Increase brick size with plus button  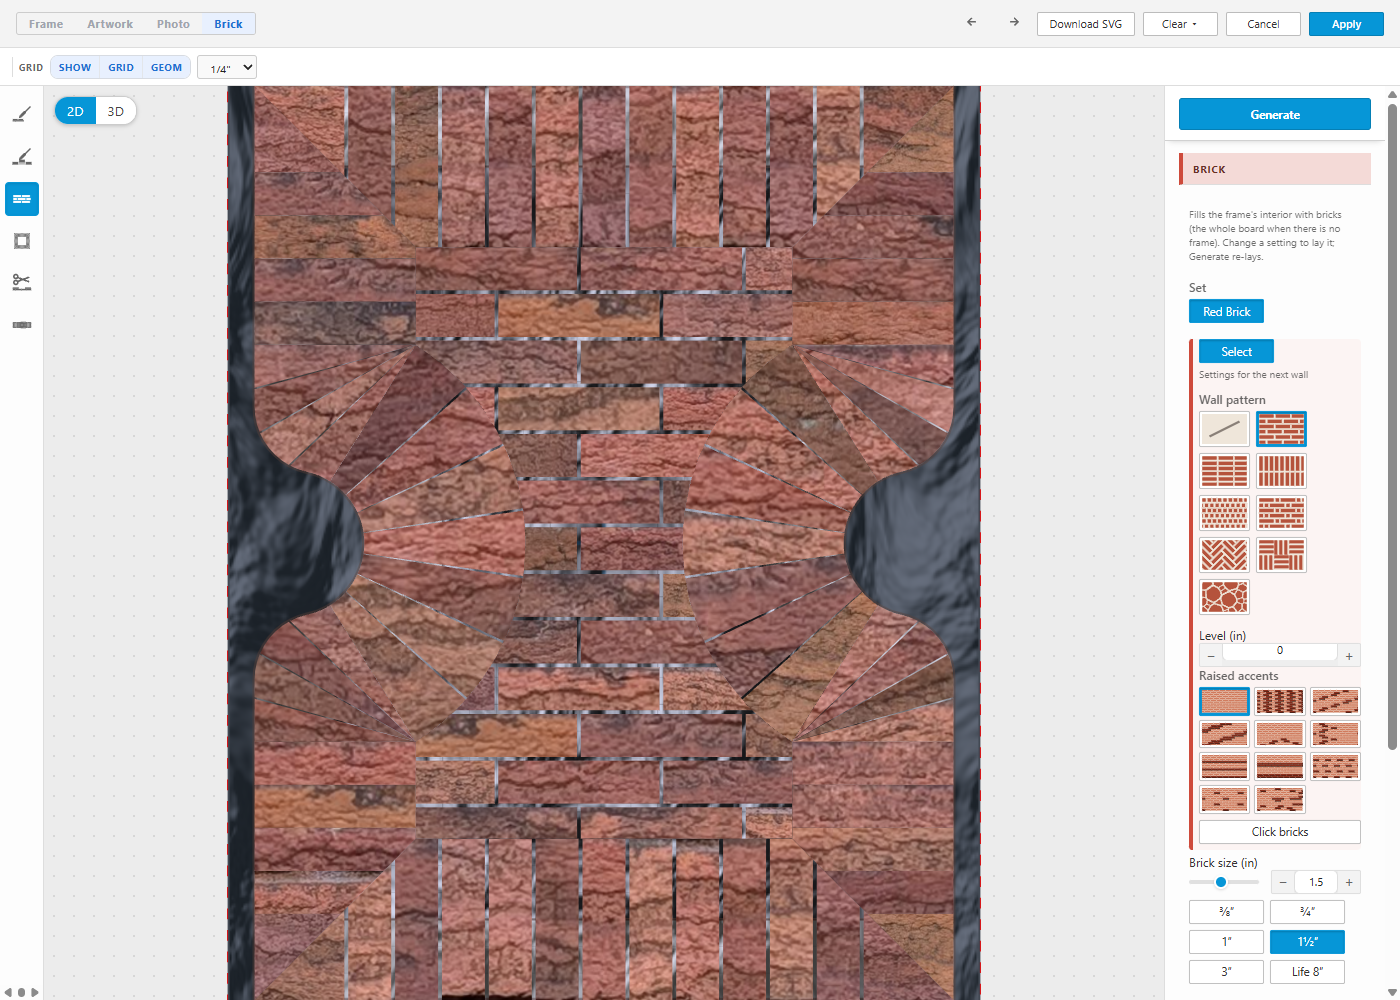click(1349, 882)
